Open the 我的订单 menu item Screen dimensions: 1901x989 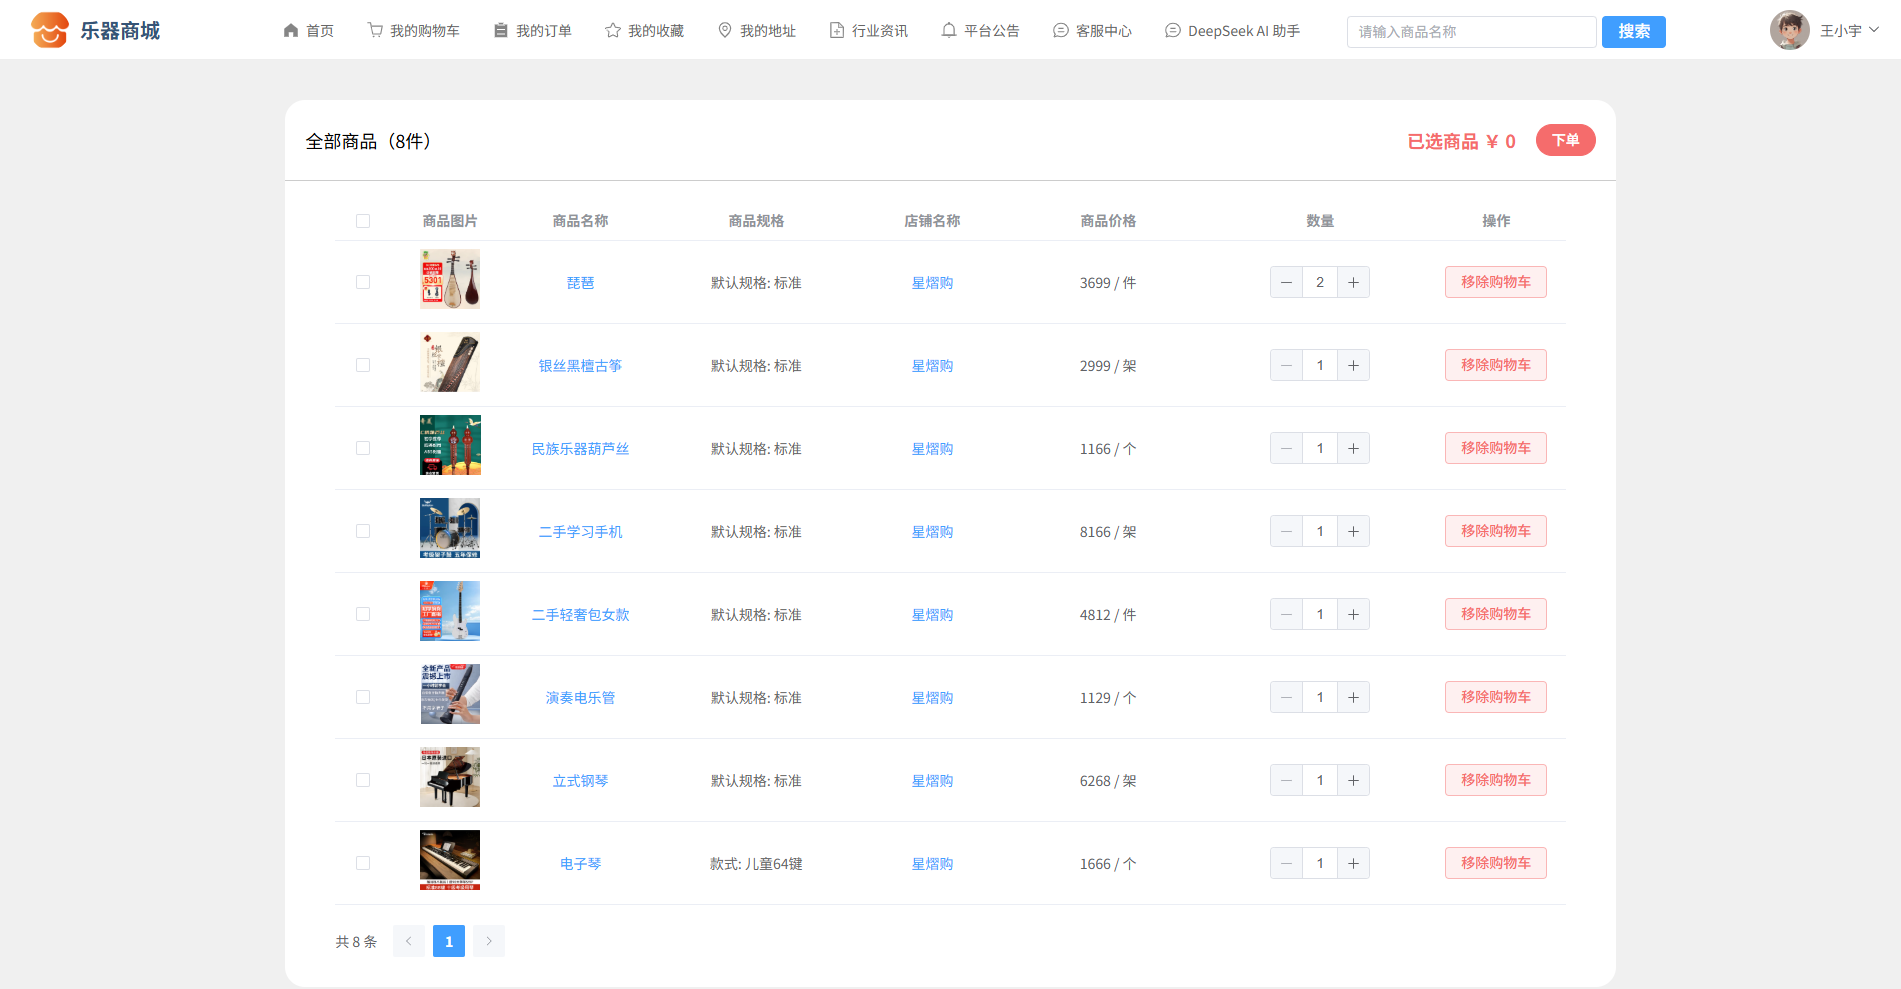pos(533,31)
